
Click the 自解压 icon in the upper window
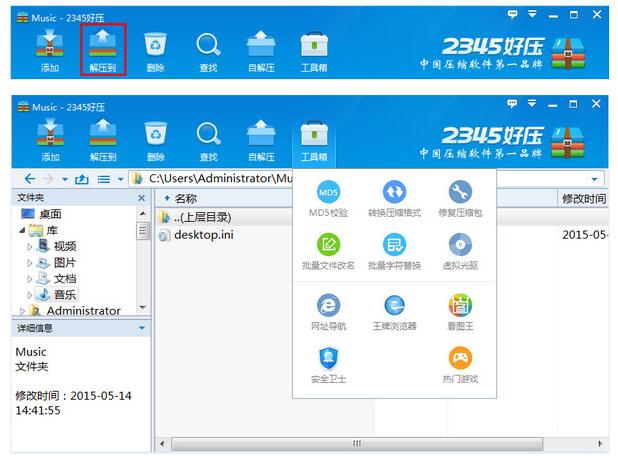coord(261,50)
